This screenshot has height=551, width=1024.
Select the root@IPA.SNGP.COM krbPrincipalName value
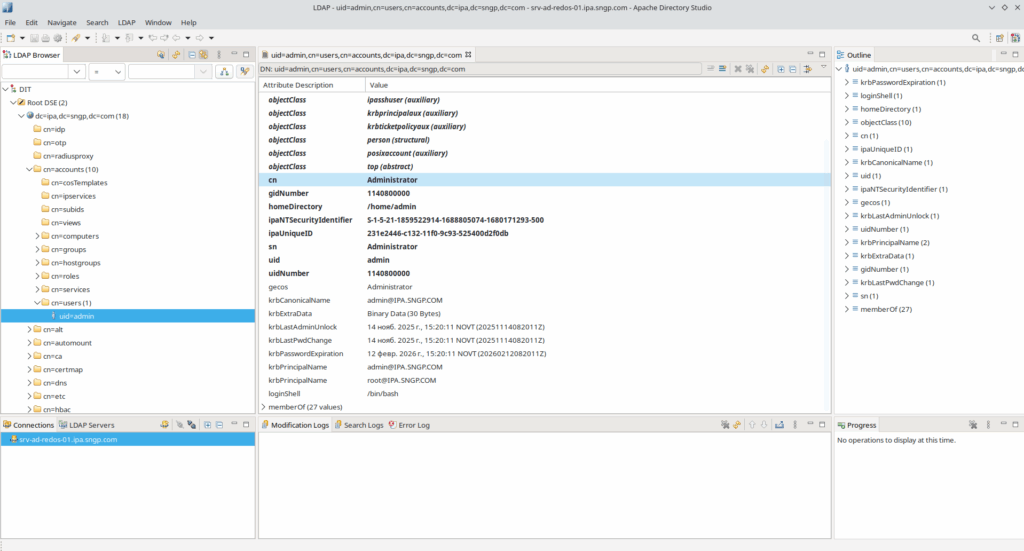pos(401,380)
